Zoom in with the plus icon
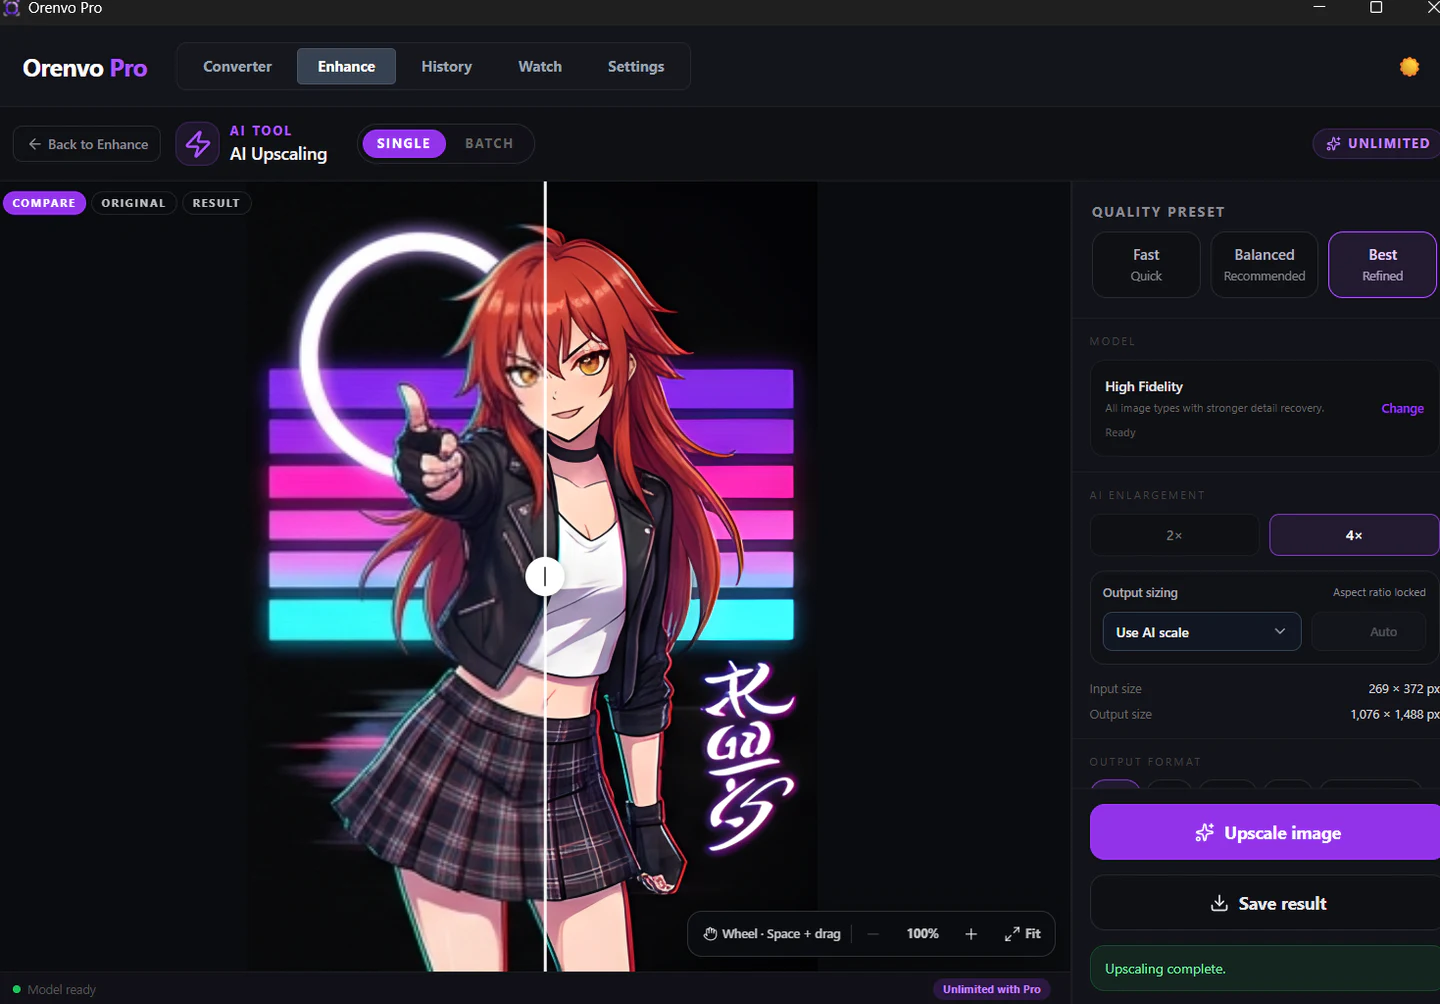The image size is (1440, 1004). [x=970, y=934]
